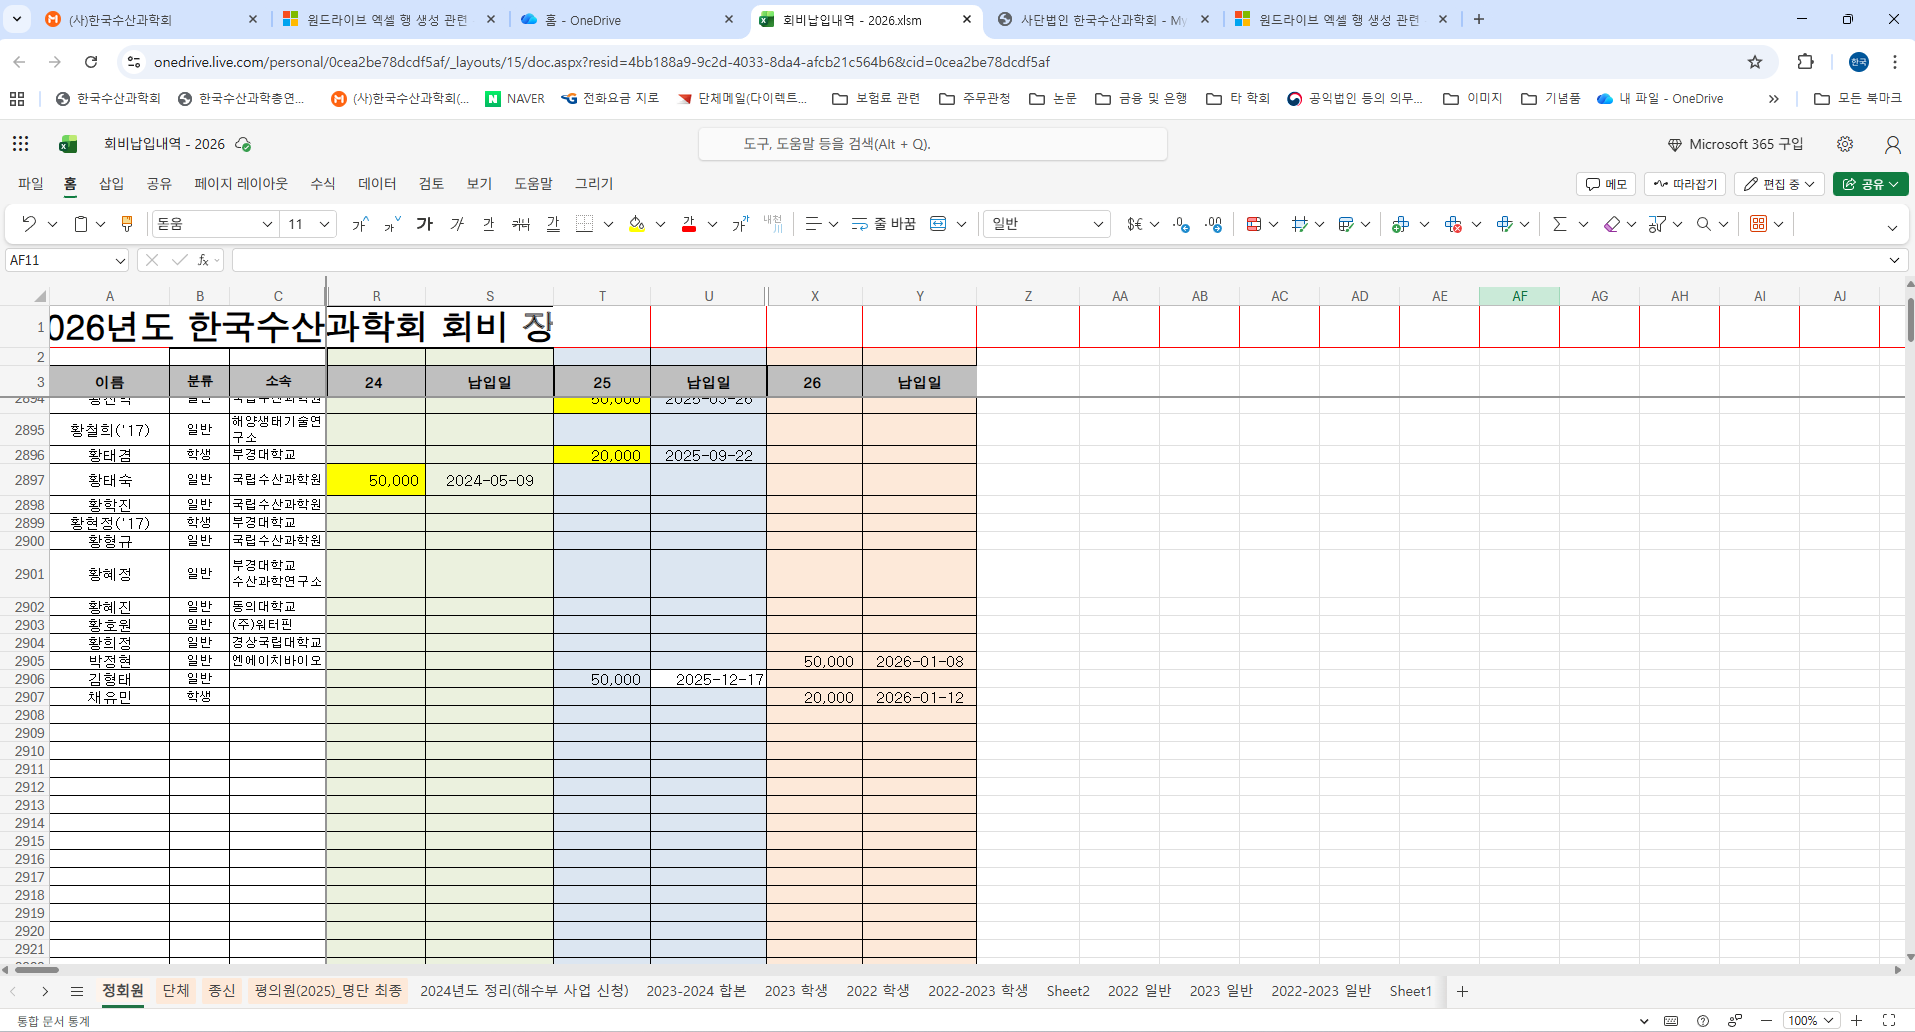The width and height of the screenshot is (1915, 1032).
Task: Click the Undo icon
Action: click(x=29, y=224)
